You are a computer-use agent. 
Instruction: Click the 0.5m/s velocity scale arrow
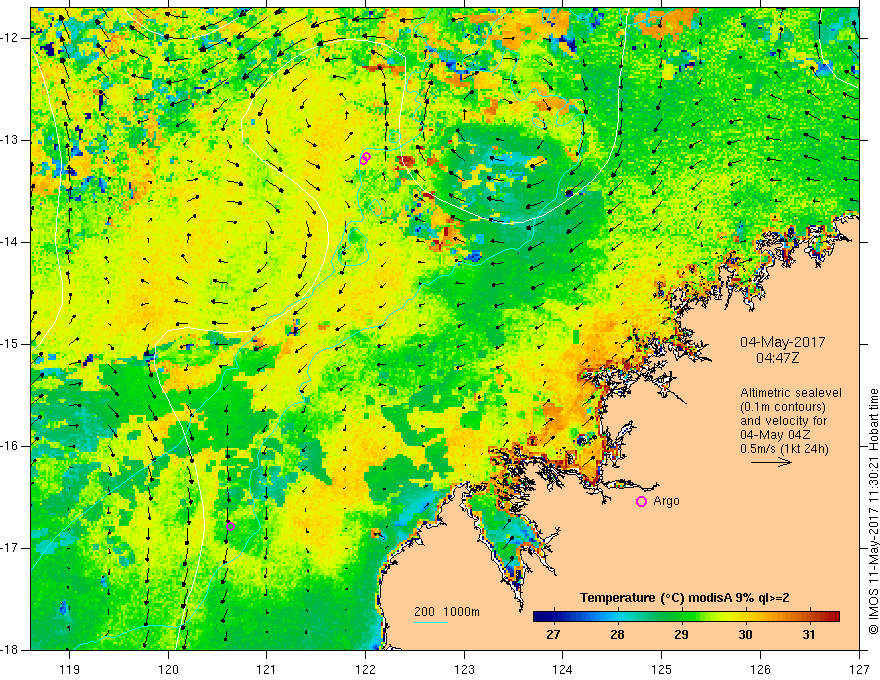click(x=771, y=462)
